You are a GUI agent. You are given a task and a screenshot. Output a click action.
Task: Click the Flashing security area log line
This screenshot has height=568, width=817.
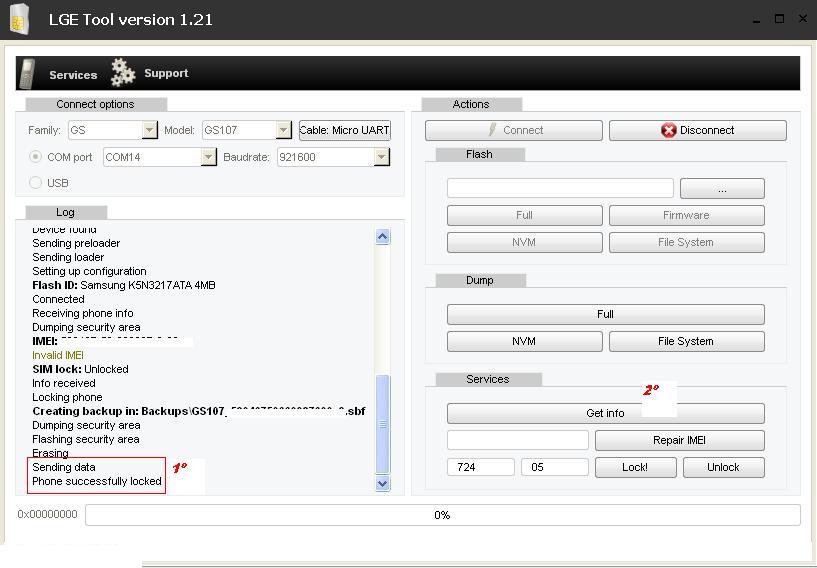[x=86, y=439]
